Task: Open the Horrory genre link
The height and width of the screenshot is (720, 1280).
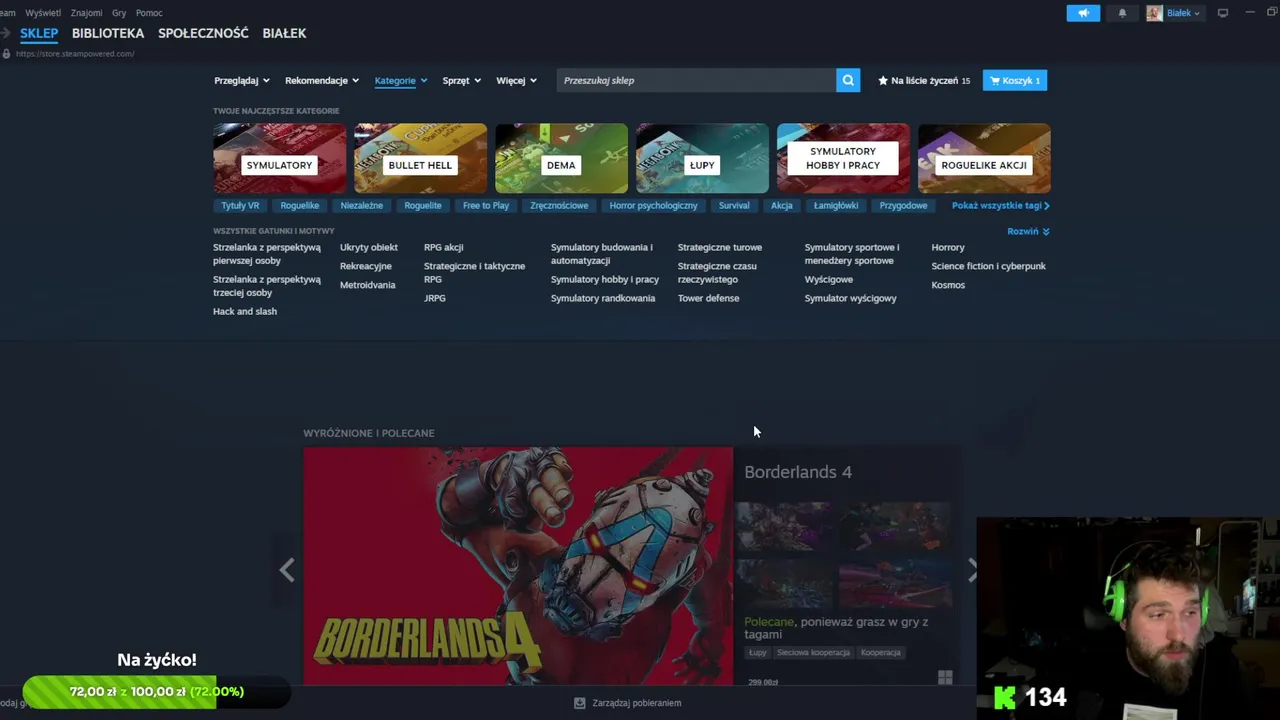Action: pyautogui.click(x=948, y=247)
